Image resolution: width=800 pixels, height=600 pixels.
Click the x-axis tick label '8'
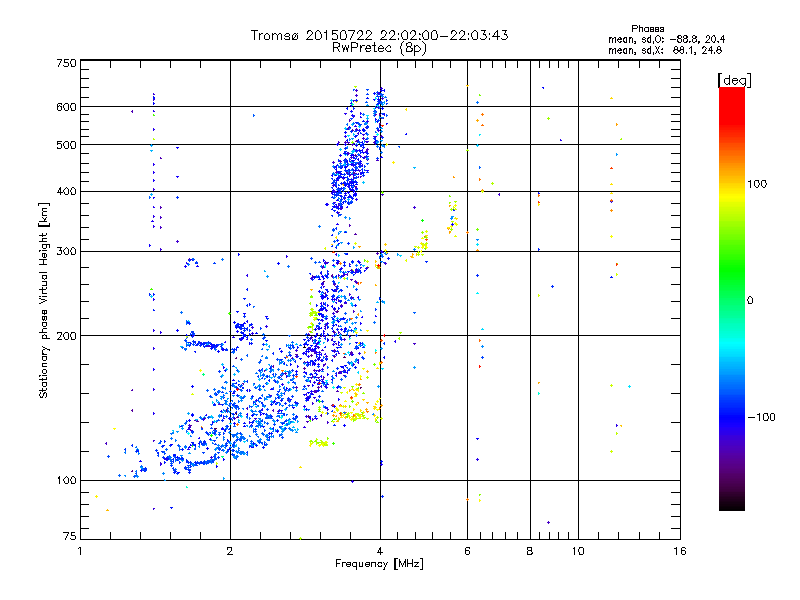coord(530,551)
